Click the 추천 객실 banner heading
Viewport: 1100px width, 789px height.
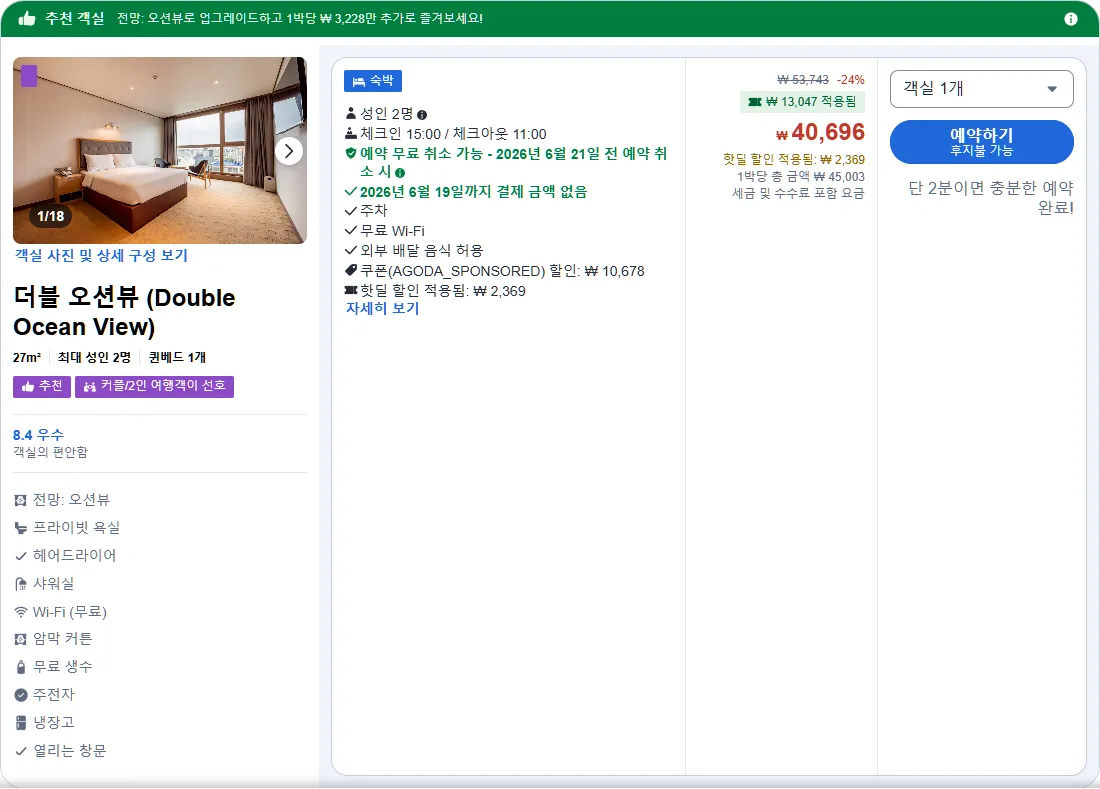[x=74, y=18]
